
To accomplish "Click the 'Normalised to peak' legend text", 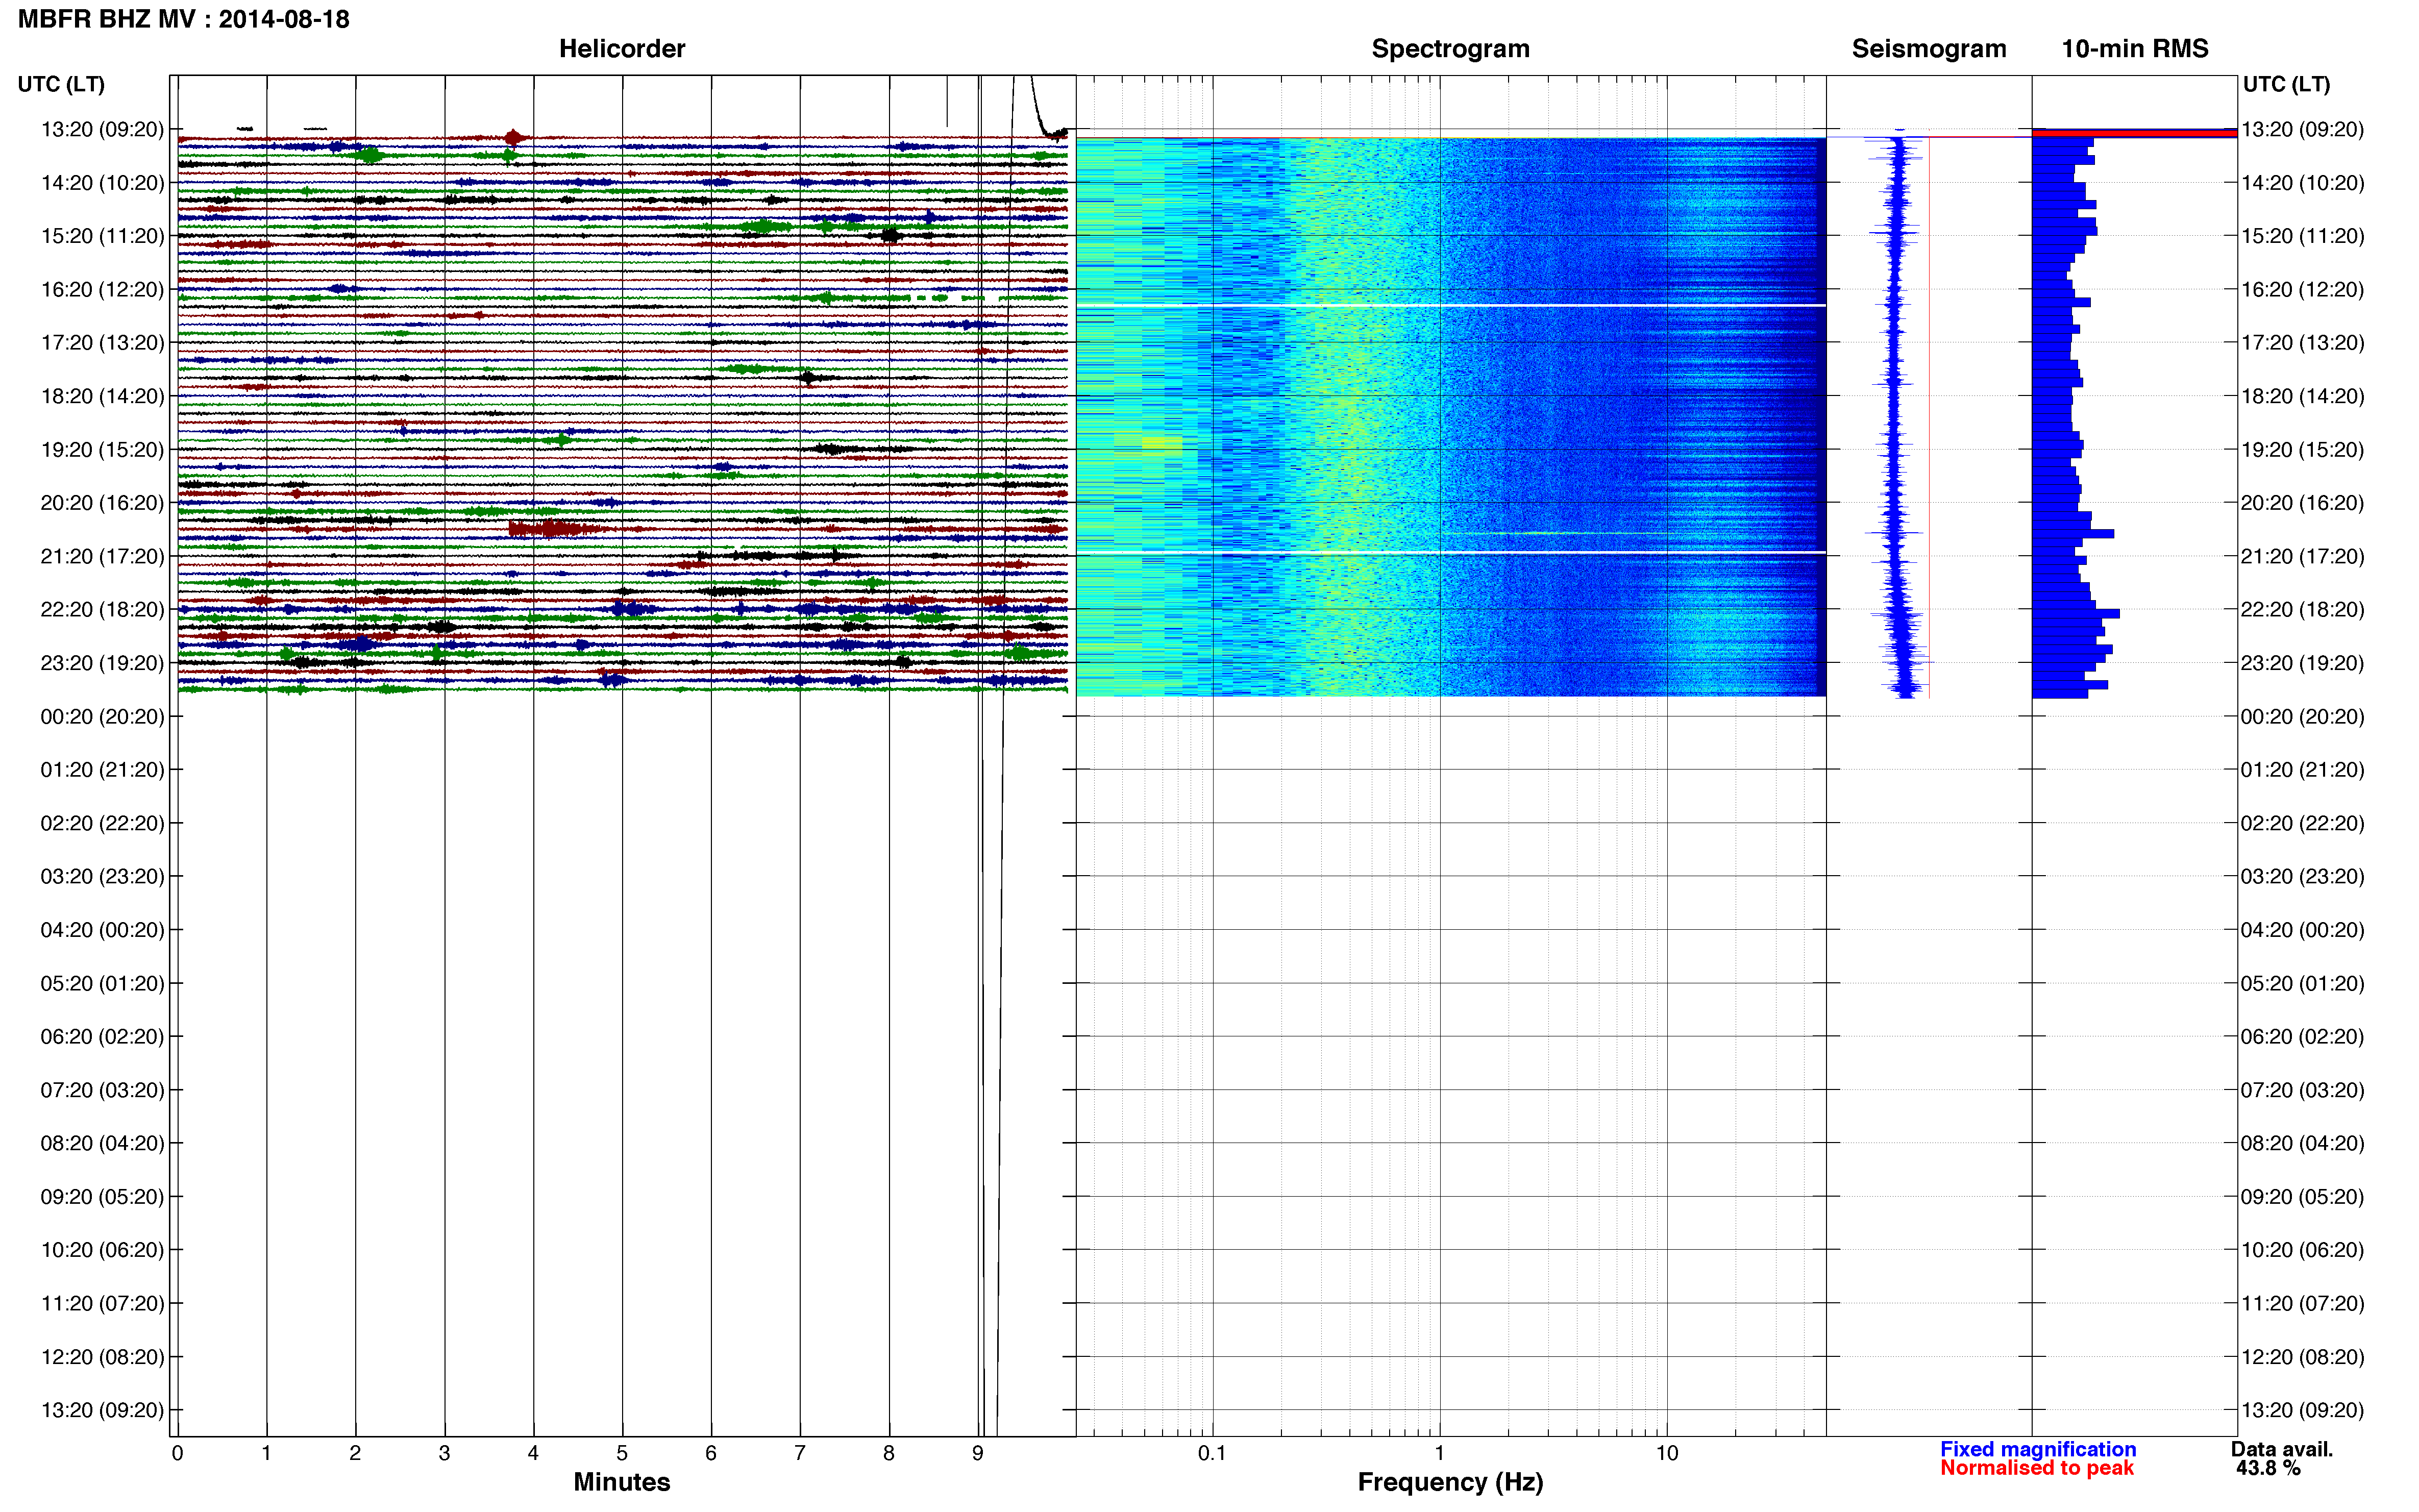I will [x=2036, y=1467].
